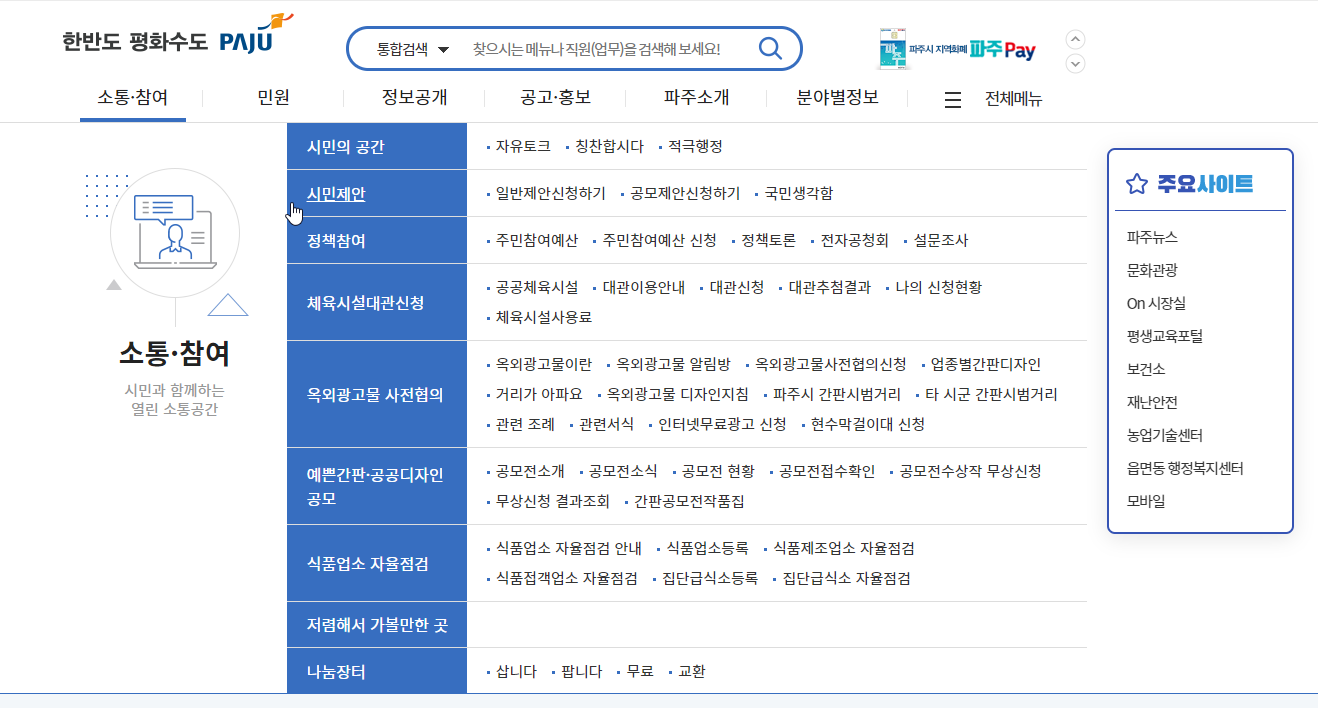The width and height of the screenshot is (1318, 708).
Task: Click the up arrow beside the Paju Pay banner
Action: [x=1076, y=40]
